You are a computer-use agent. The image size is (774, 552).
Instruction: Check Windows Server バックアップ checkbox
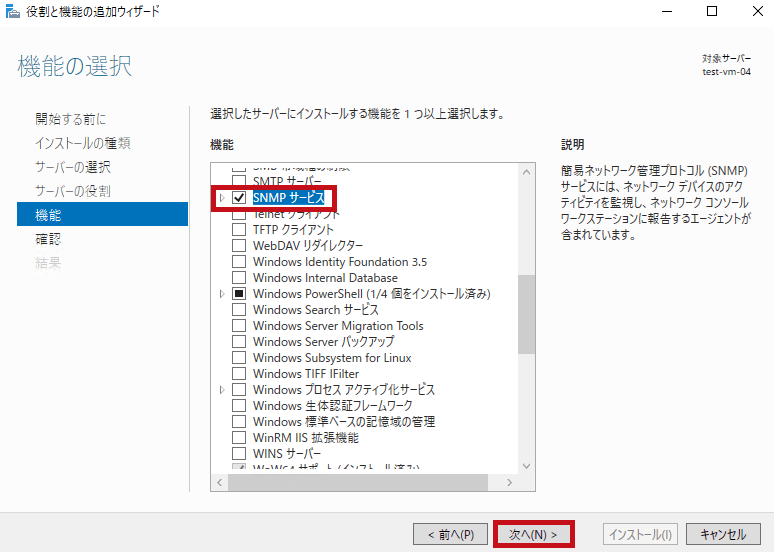tap(239, 342)
